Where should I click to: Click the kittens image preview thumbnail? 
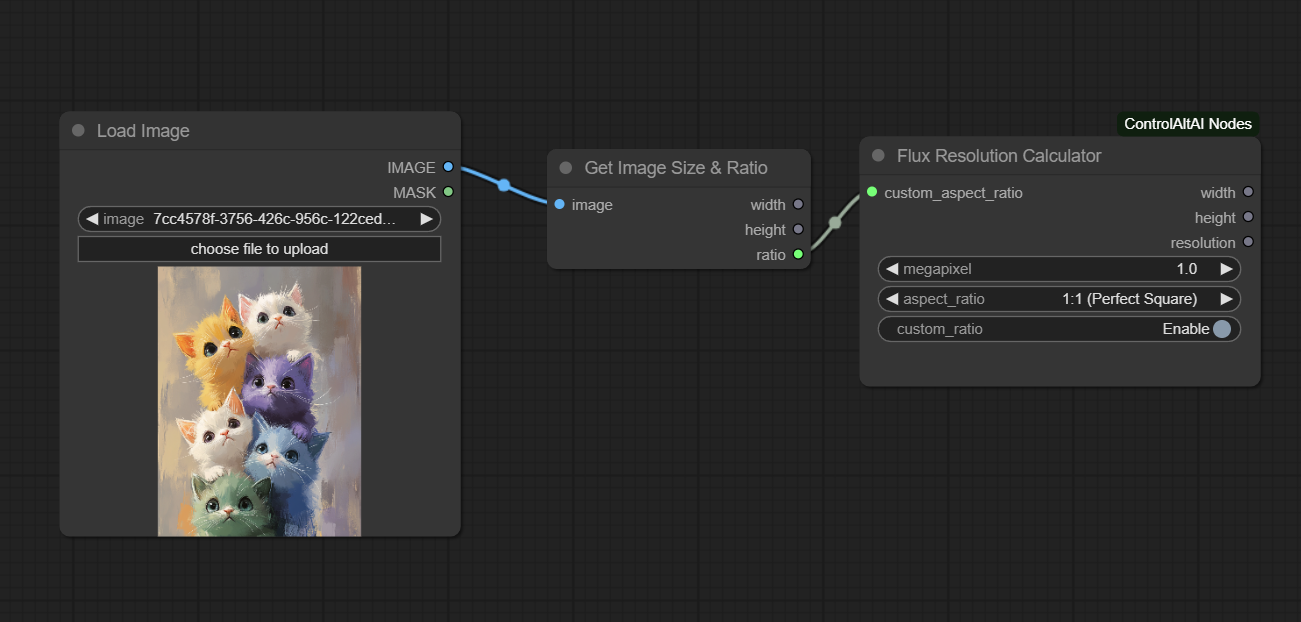259,401
